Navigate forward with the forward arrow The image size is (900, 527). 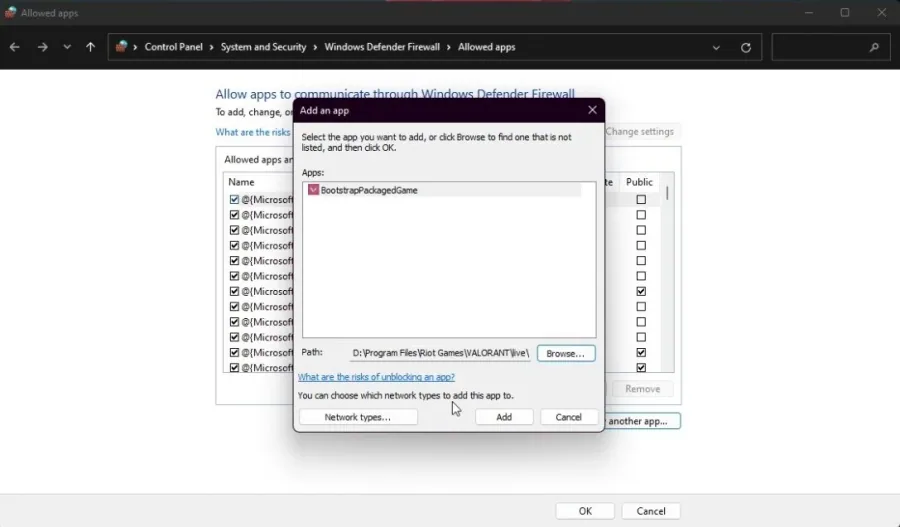(x=42, y=47)
